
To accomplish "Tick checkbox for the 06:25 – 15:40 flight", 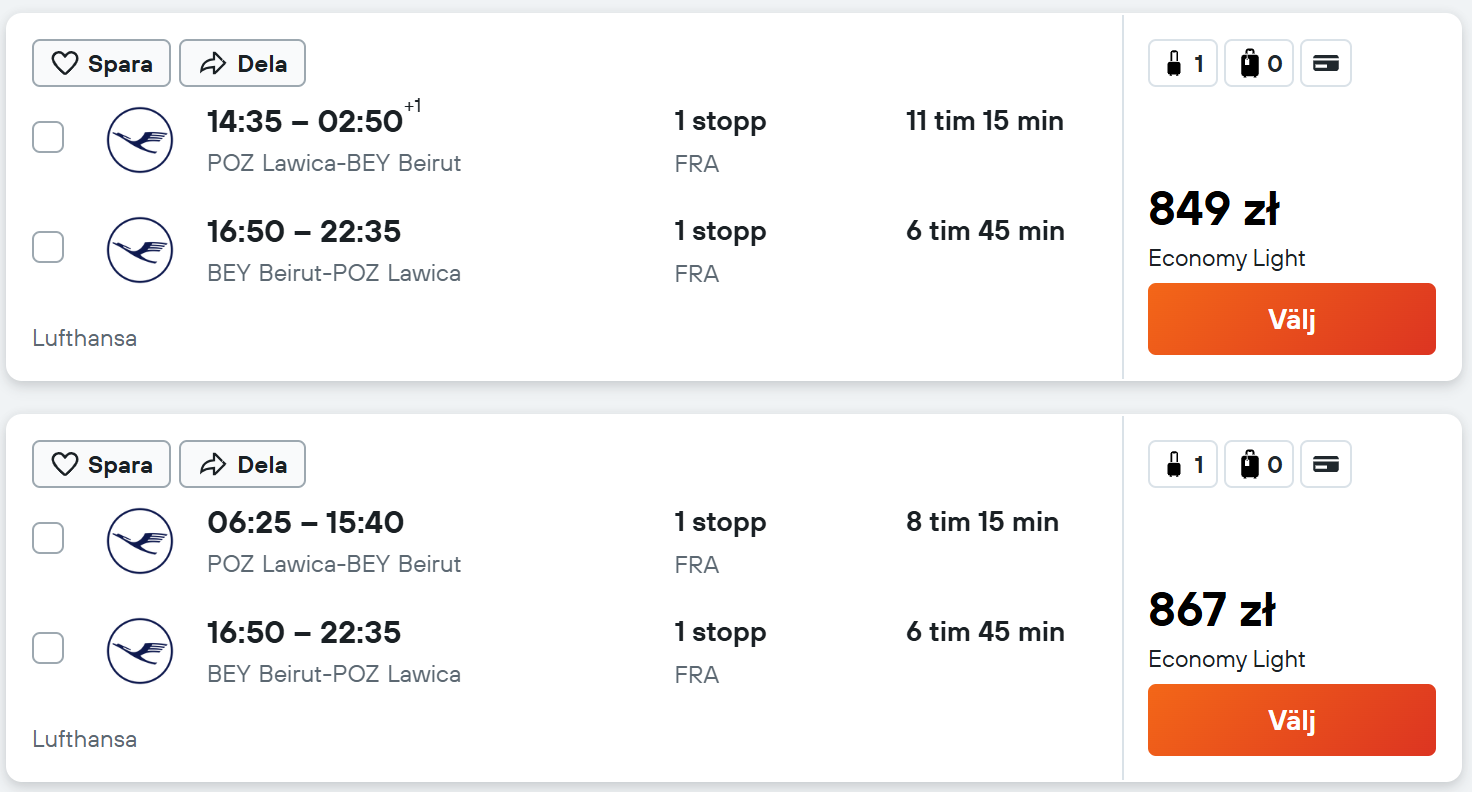I will [48, 538].
